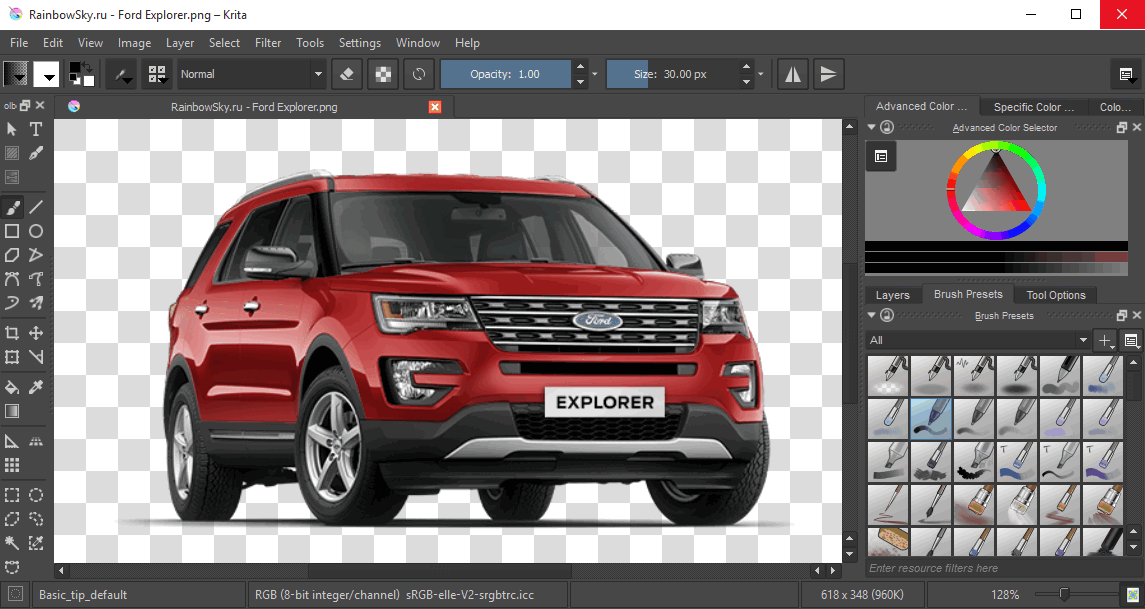This screenshot has height=609, width=1145.
Task: Switch to the Specific Color Selector tab
Action: (1033, 107)
